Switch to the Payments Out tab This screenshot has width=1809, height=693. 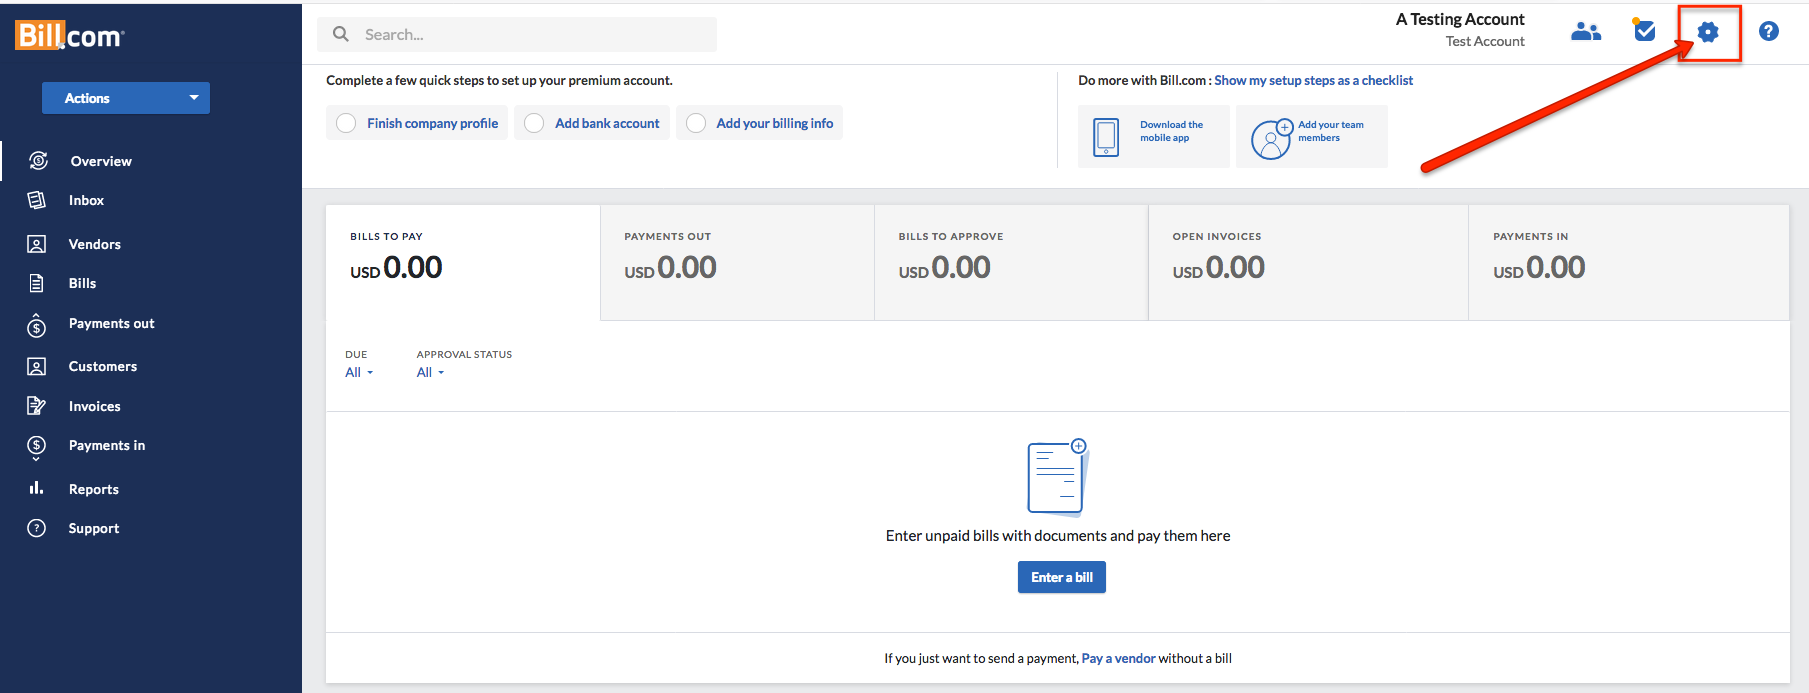tap(737, 262)
